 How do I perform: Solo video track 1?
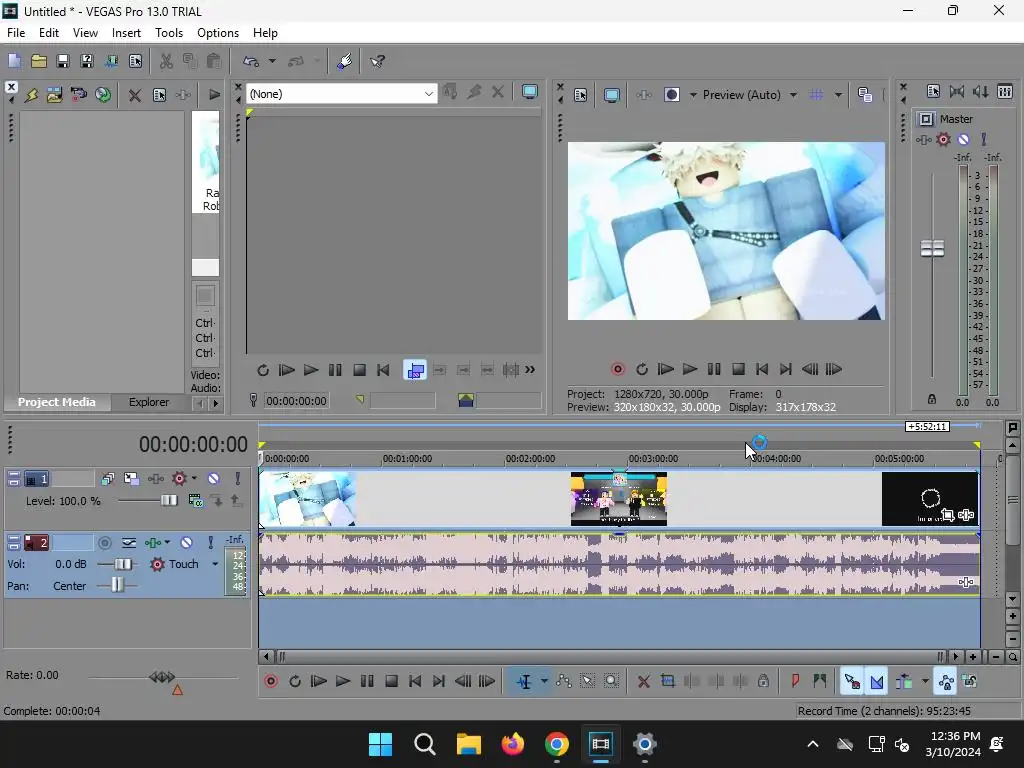(237, 479)
